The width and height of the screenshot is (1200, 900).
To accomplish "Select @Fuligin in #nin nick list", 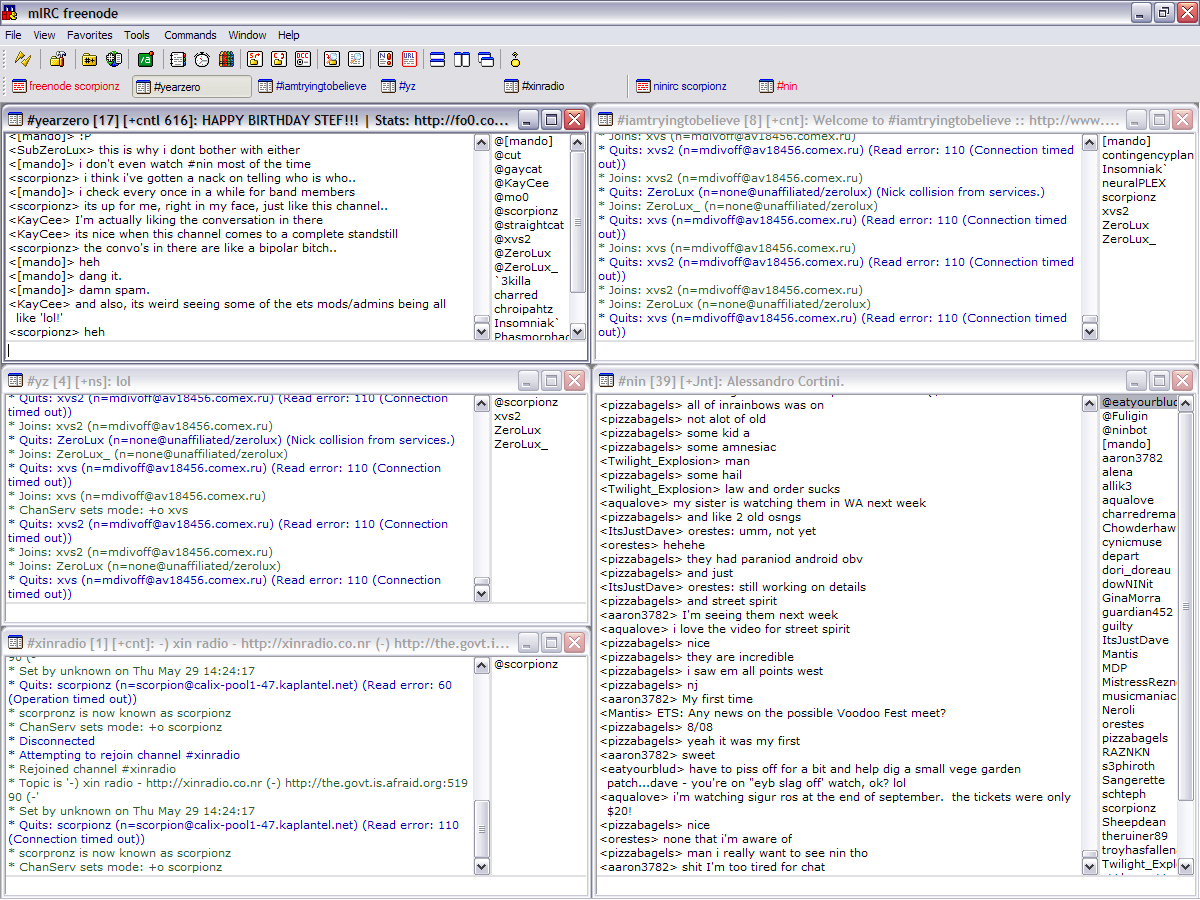I will pos(1125,416).
